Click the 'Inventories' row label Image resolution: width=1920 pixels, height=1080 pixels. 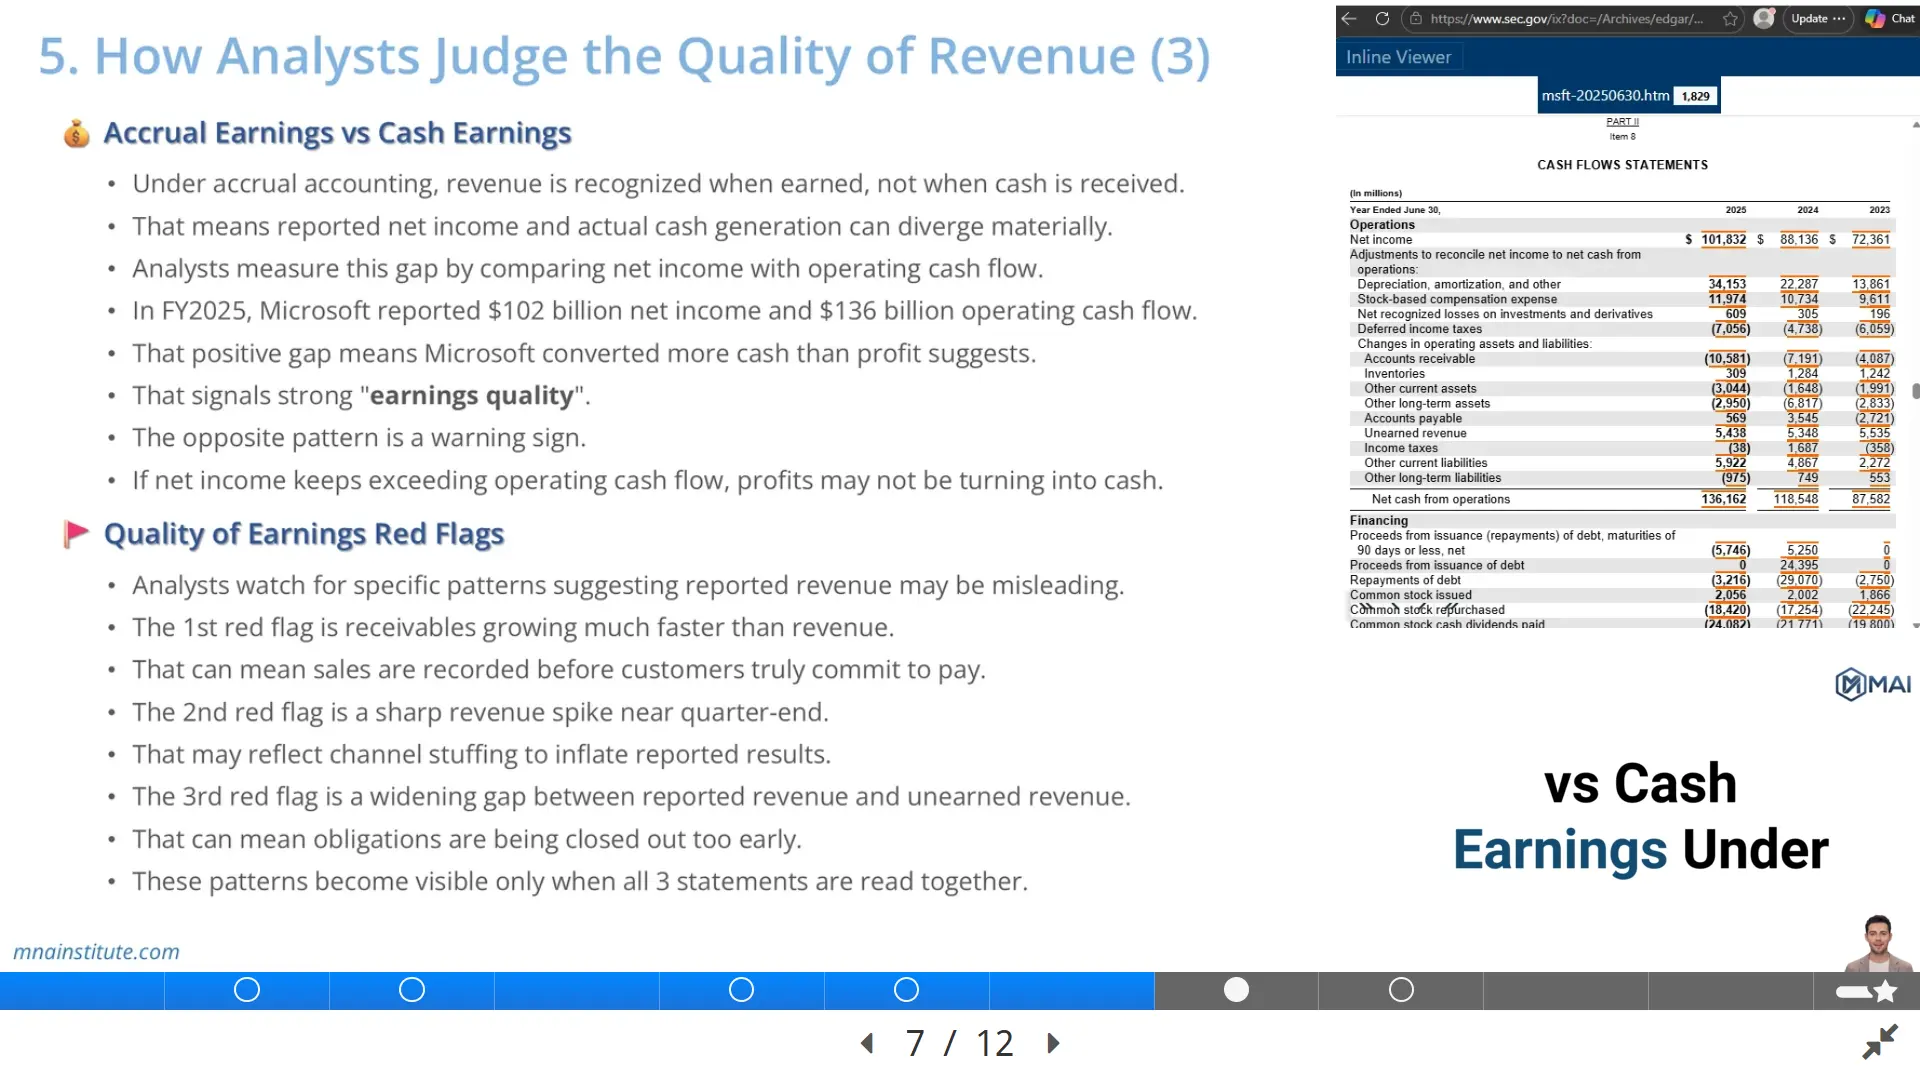[x=1394, y=374]
